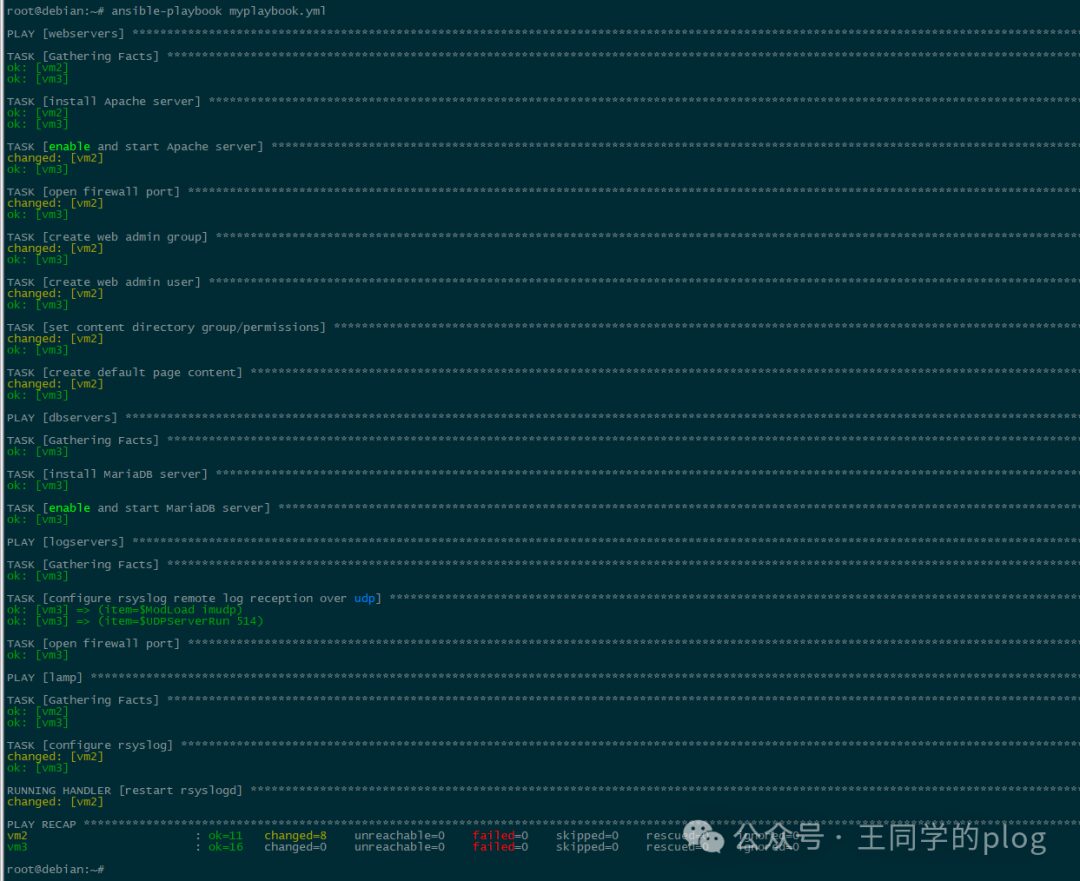This screenshot has height=881, width=1080.
Task: Select the changed=8 value in recap
Action: [295, 836]
